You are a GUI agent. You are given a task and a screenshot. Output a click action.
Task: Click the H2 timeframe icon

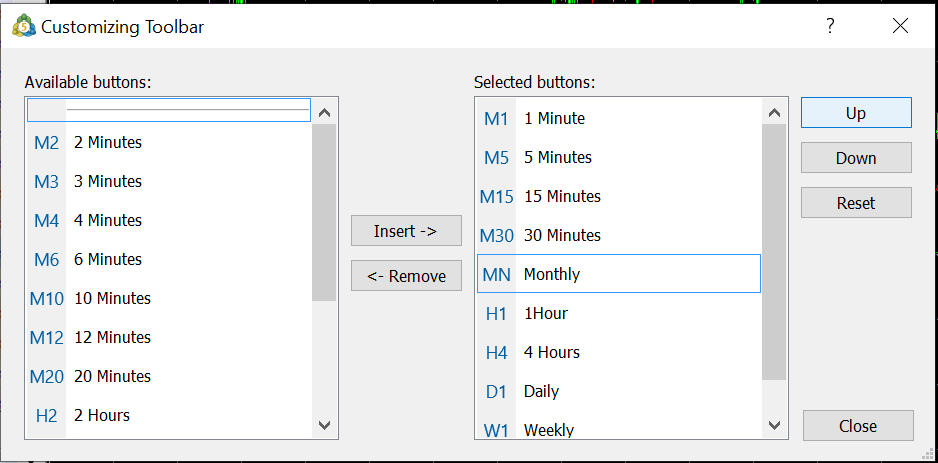pyautogui.click(x=46, y=416)
